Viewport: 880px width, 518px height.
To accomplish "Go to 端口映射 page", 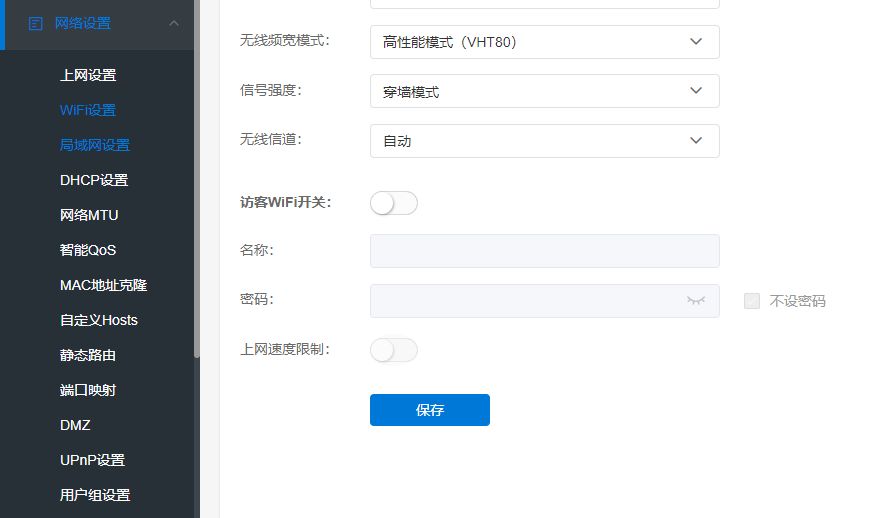I will pos(88,390).
